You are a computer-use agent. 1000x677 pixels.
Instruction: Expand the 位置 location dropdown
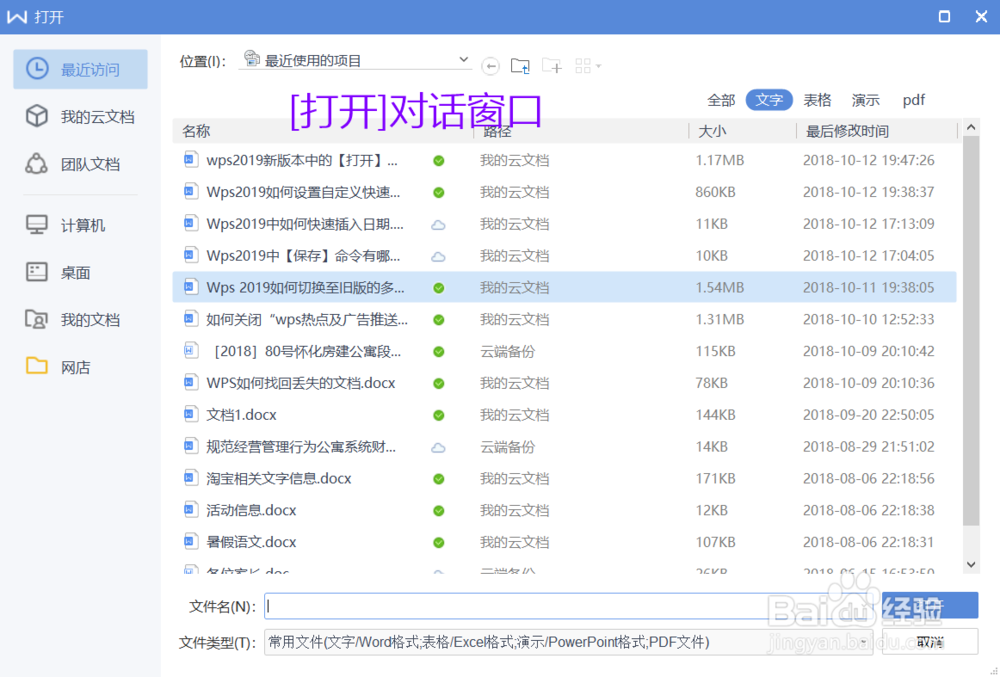464,60
